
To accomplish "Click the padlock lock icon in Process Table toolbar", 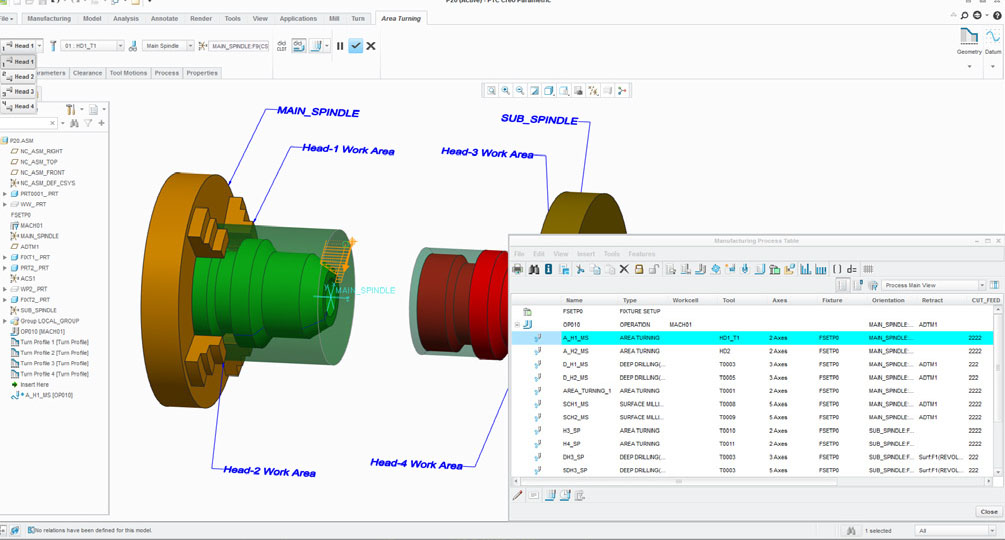I will pyautogui.click(x=639, y=269).
